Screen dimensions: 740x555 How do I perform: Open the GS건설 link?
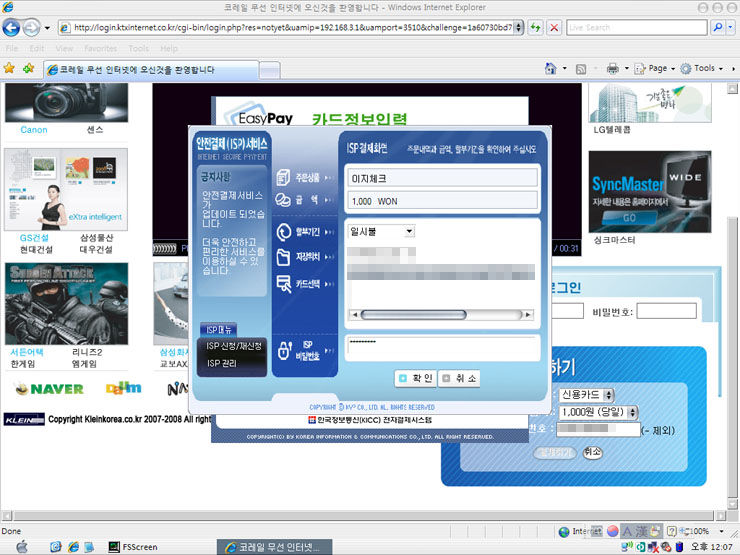pyautogui.click(x=34, y=237)
